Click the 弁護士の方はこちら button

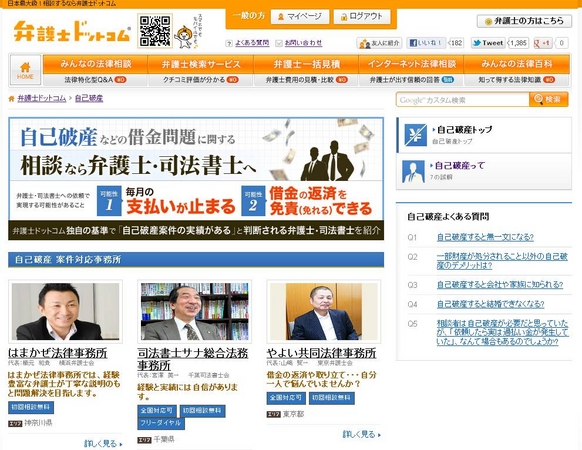(x=524, y=21)
